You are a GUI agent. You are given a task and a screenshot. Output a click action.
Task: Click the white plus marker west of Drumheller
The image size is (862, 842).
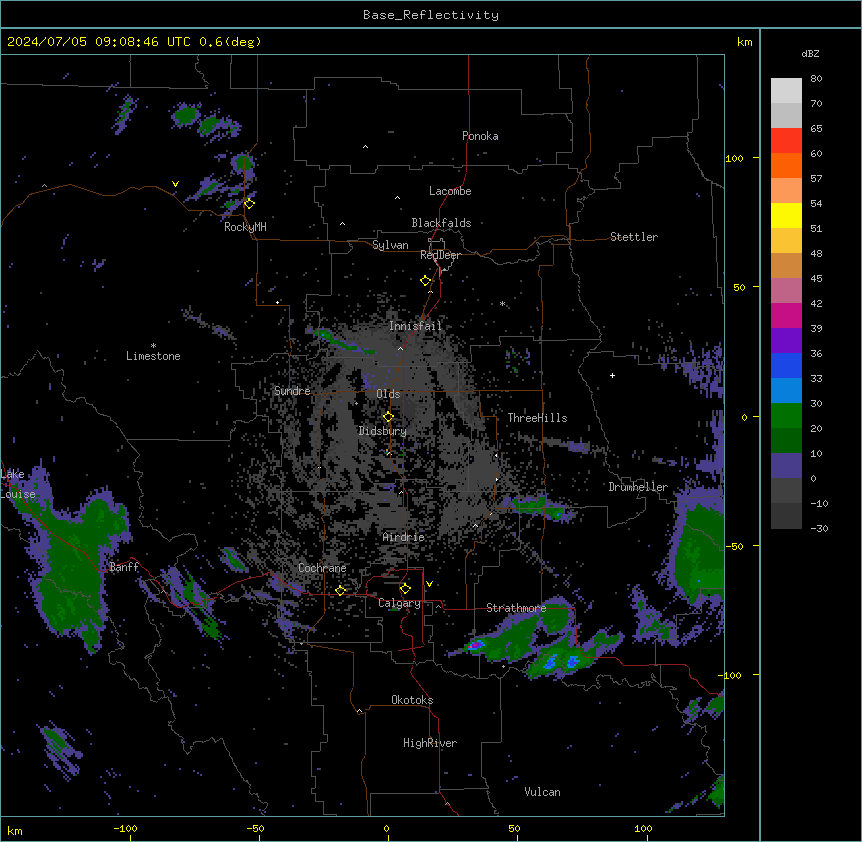coord(612,375)
